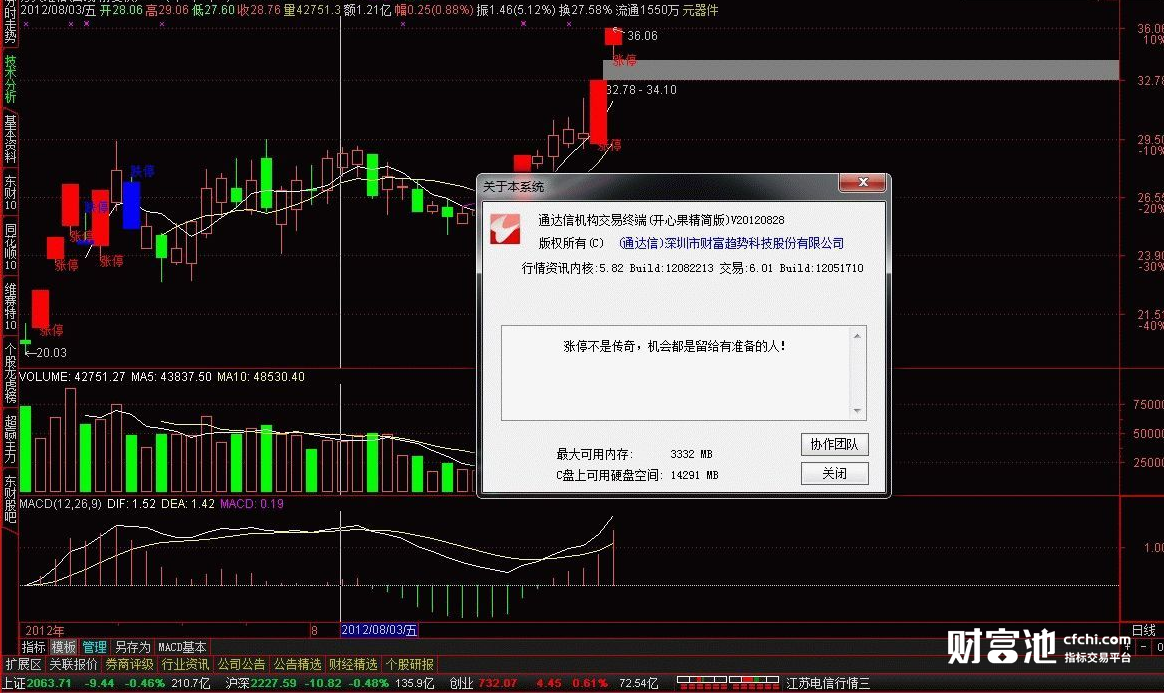Click the connection status indicator boxes in the status bar
This screenshot has height=693, width=1164.
[728, 681]
